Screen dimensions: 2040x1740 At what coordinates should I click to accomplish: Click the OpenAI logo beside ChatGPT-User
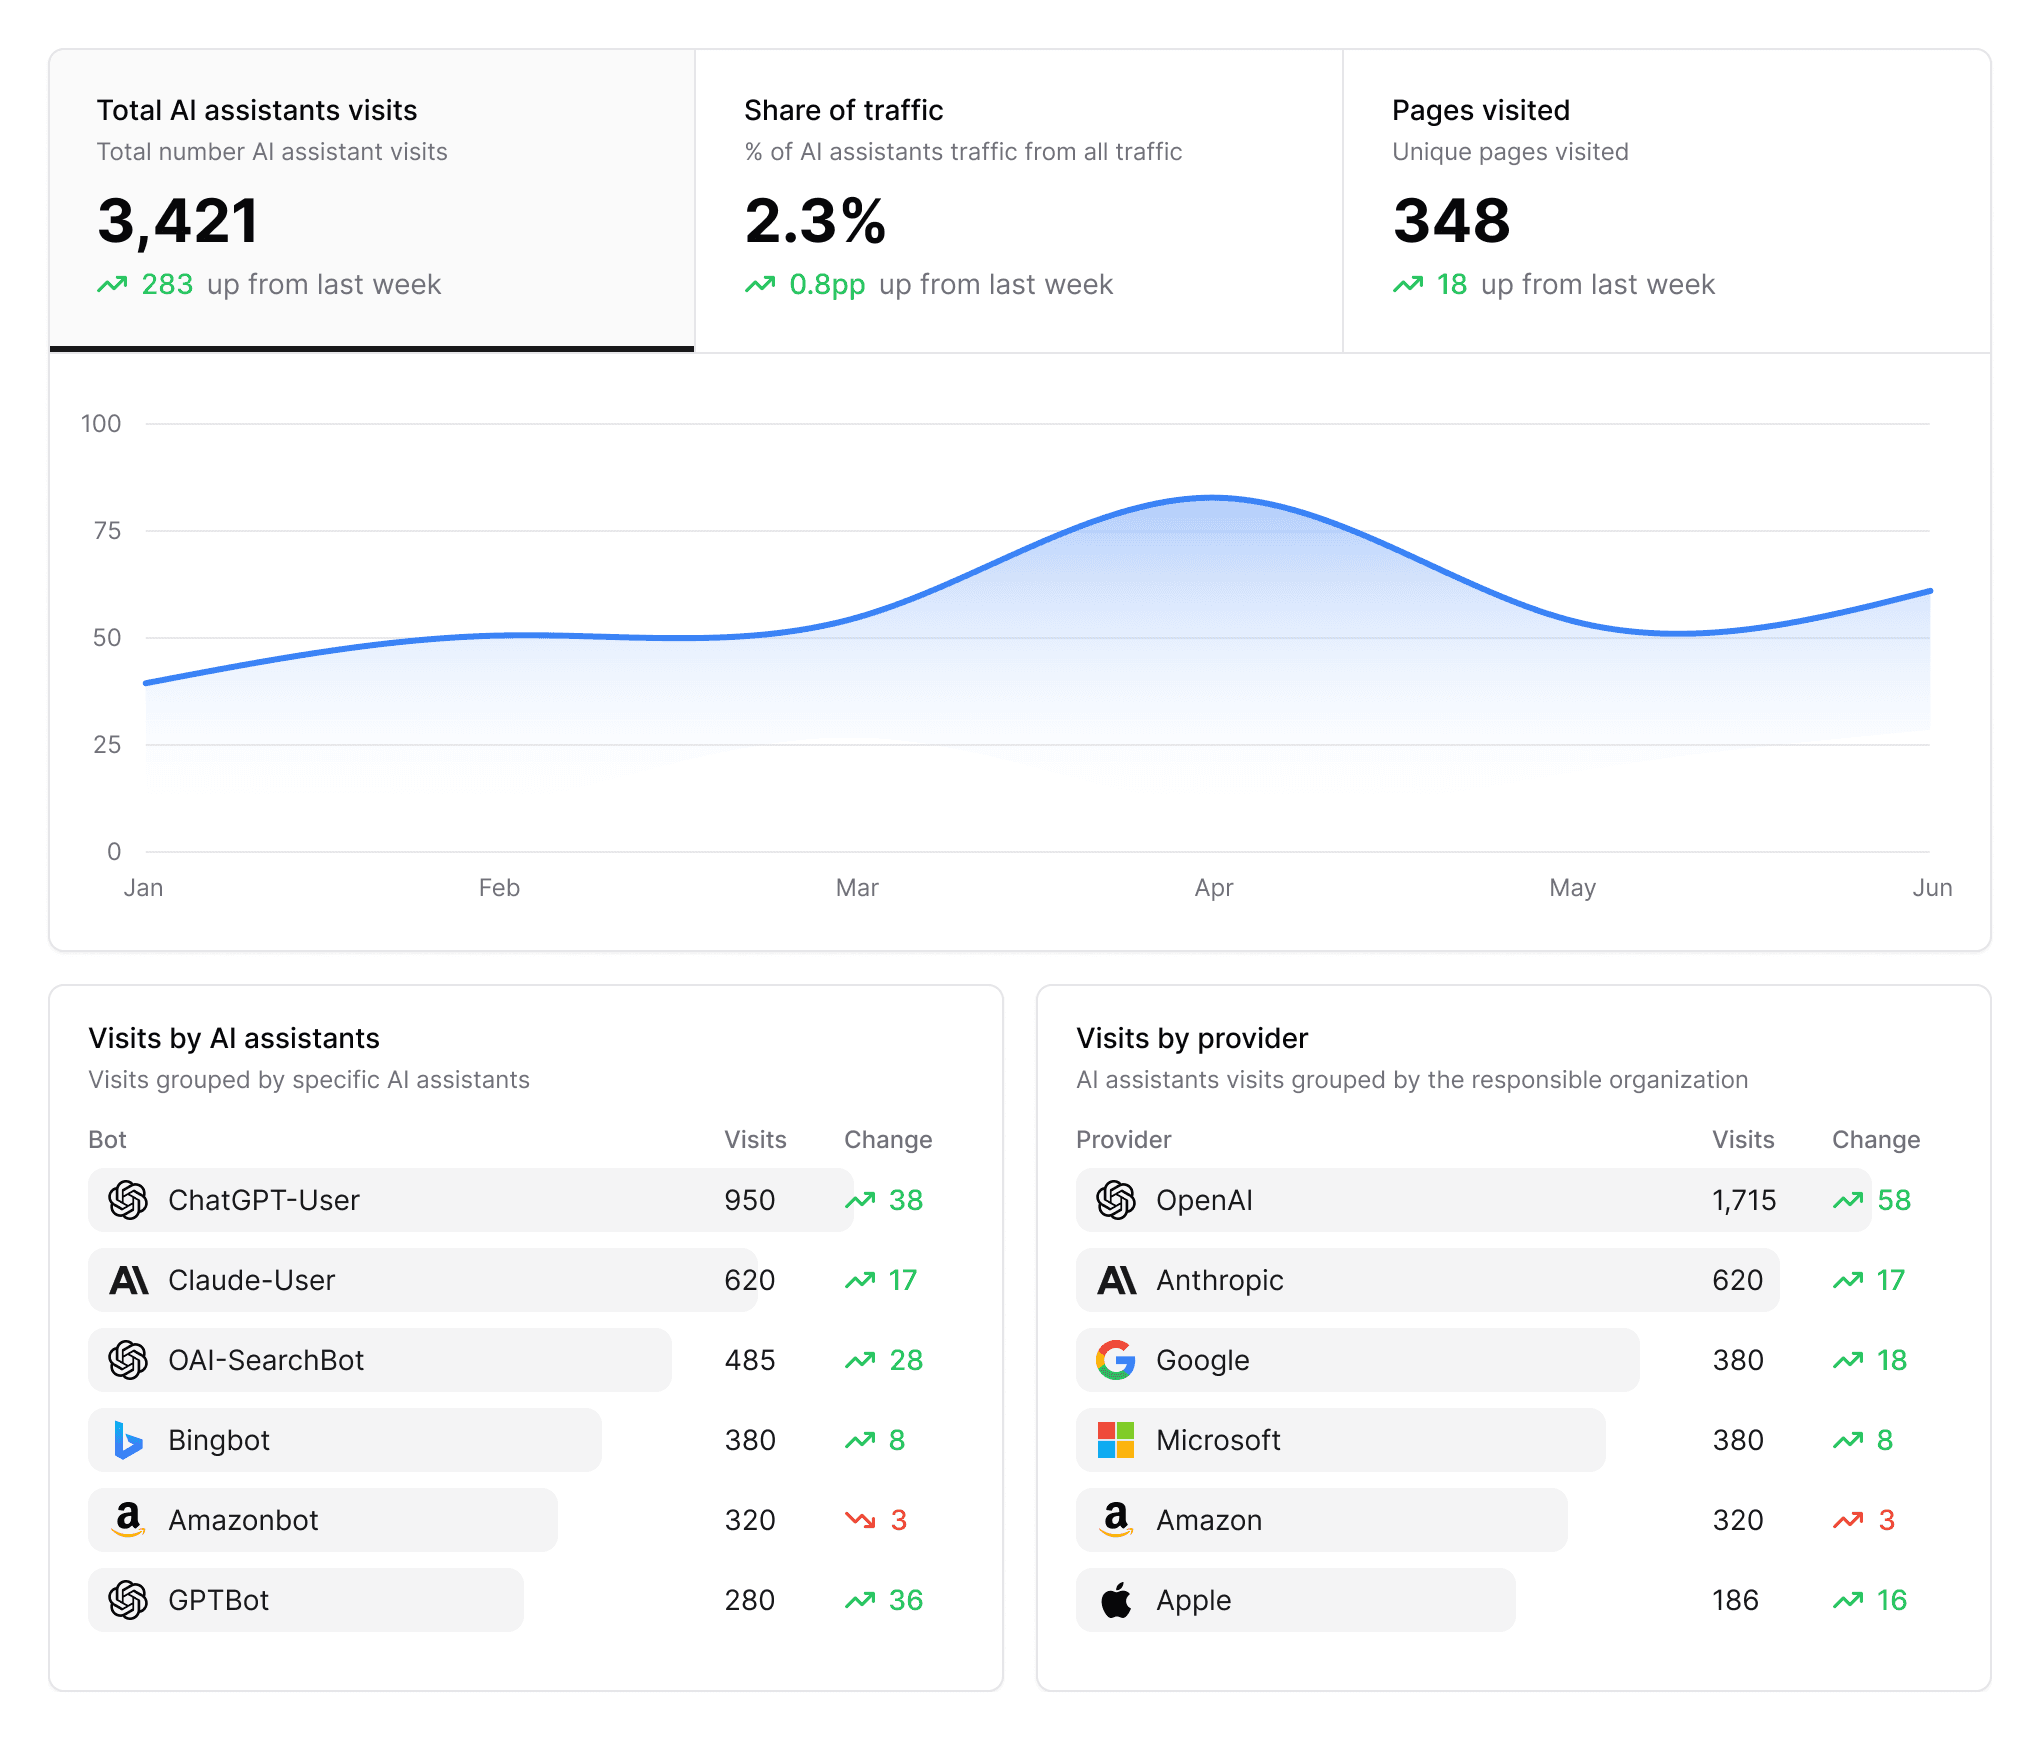tap(126, 1200)
